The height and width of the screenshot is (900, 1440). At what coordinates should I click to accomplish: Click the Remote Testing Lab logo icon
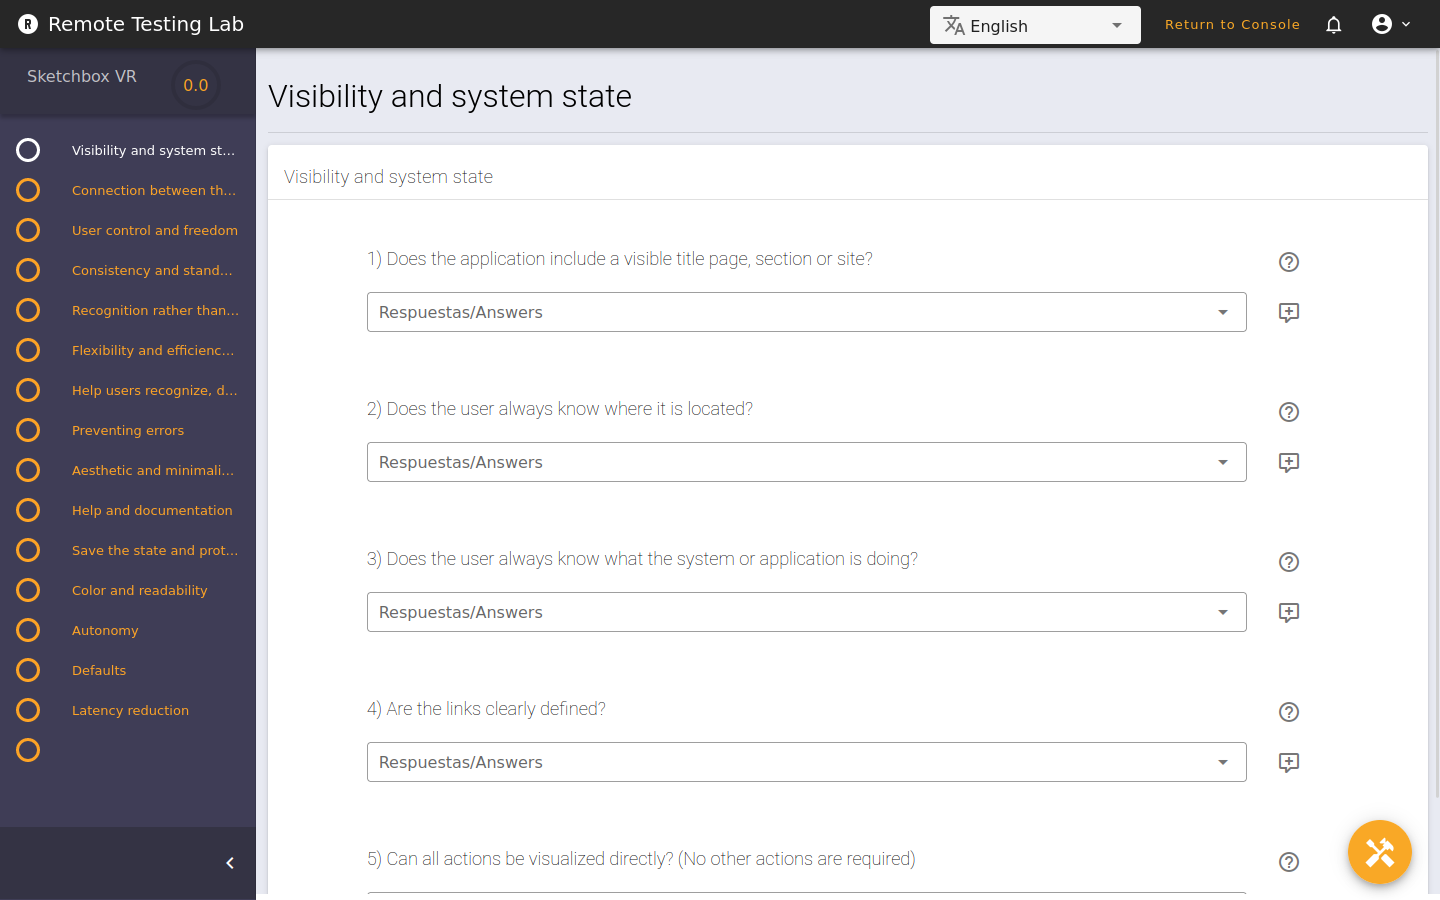click(27, 23)
